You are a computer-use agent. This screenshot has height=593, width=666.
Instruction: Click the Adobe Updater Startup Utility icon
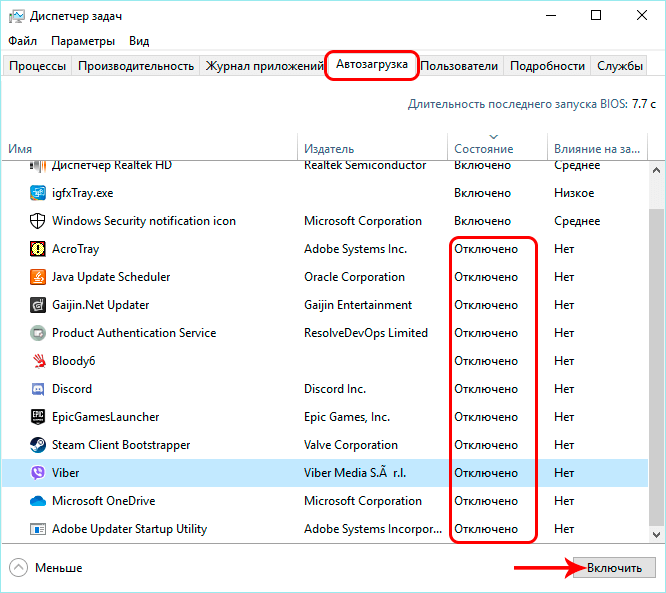pyautogui.click(x=38, y=529)
